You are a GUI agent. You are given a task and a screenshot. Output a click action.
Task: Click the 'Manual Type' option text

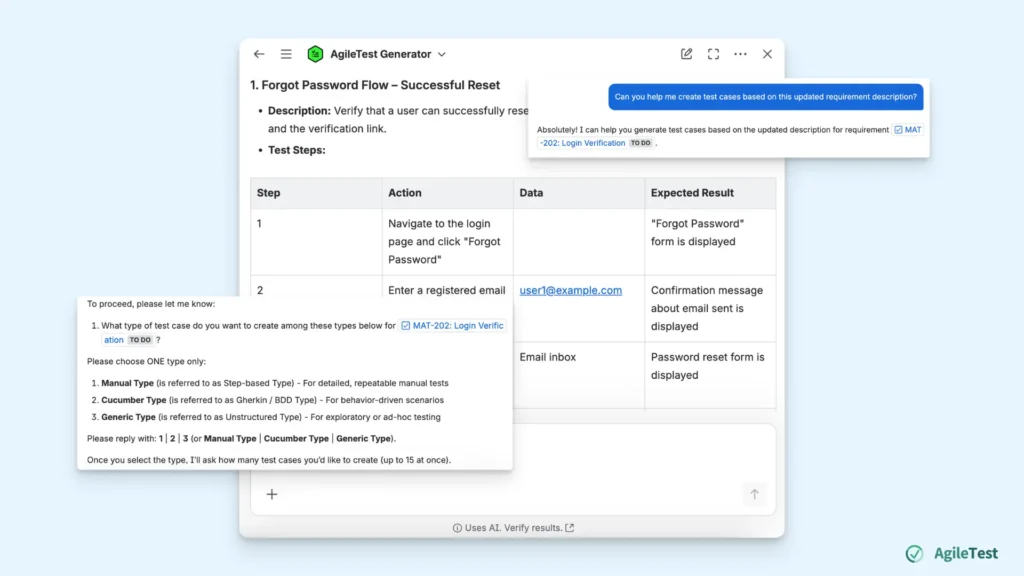(x=127, y=383)
